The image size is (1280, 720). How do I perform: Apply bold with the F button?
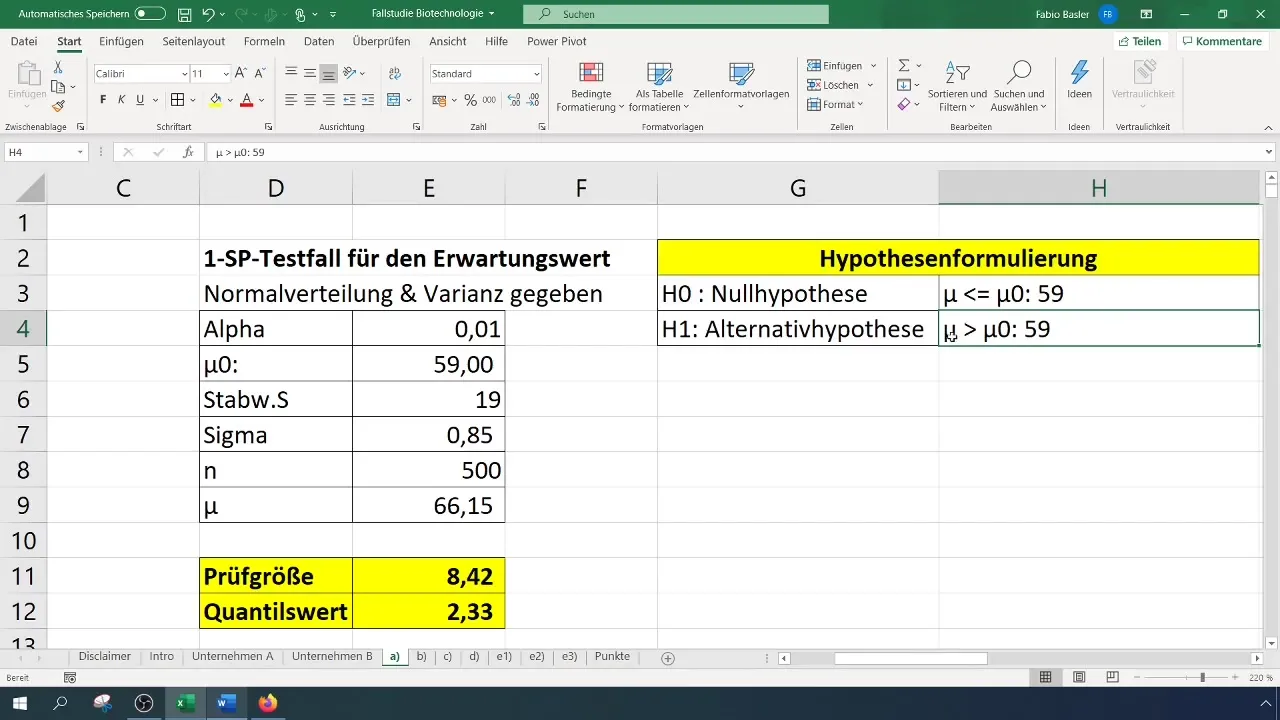[103, 100]
